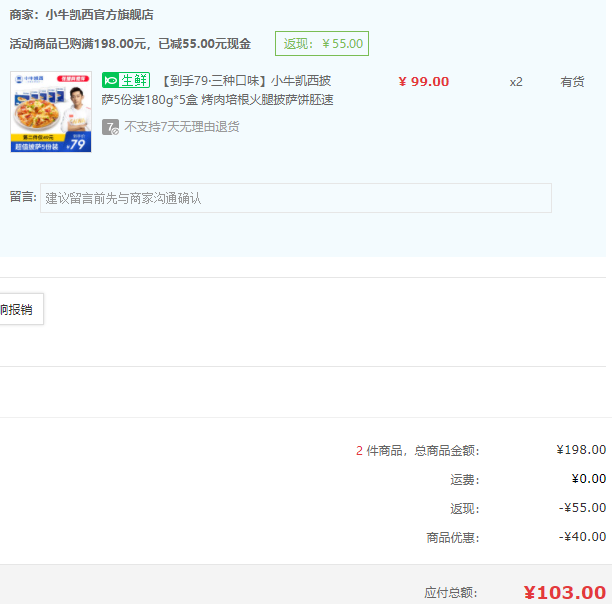Click the 返现 ¥55.00 cashback badge
The image size is (612, 604).
[x=322, y=43]
